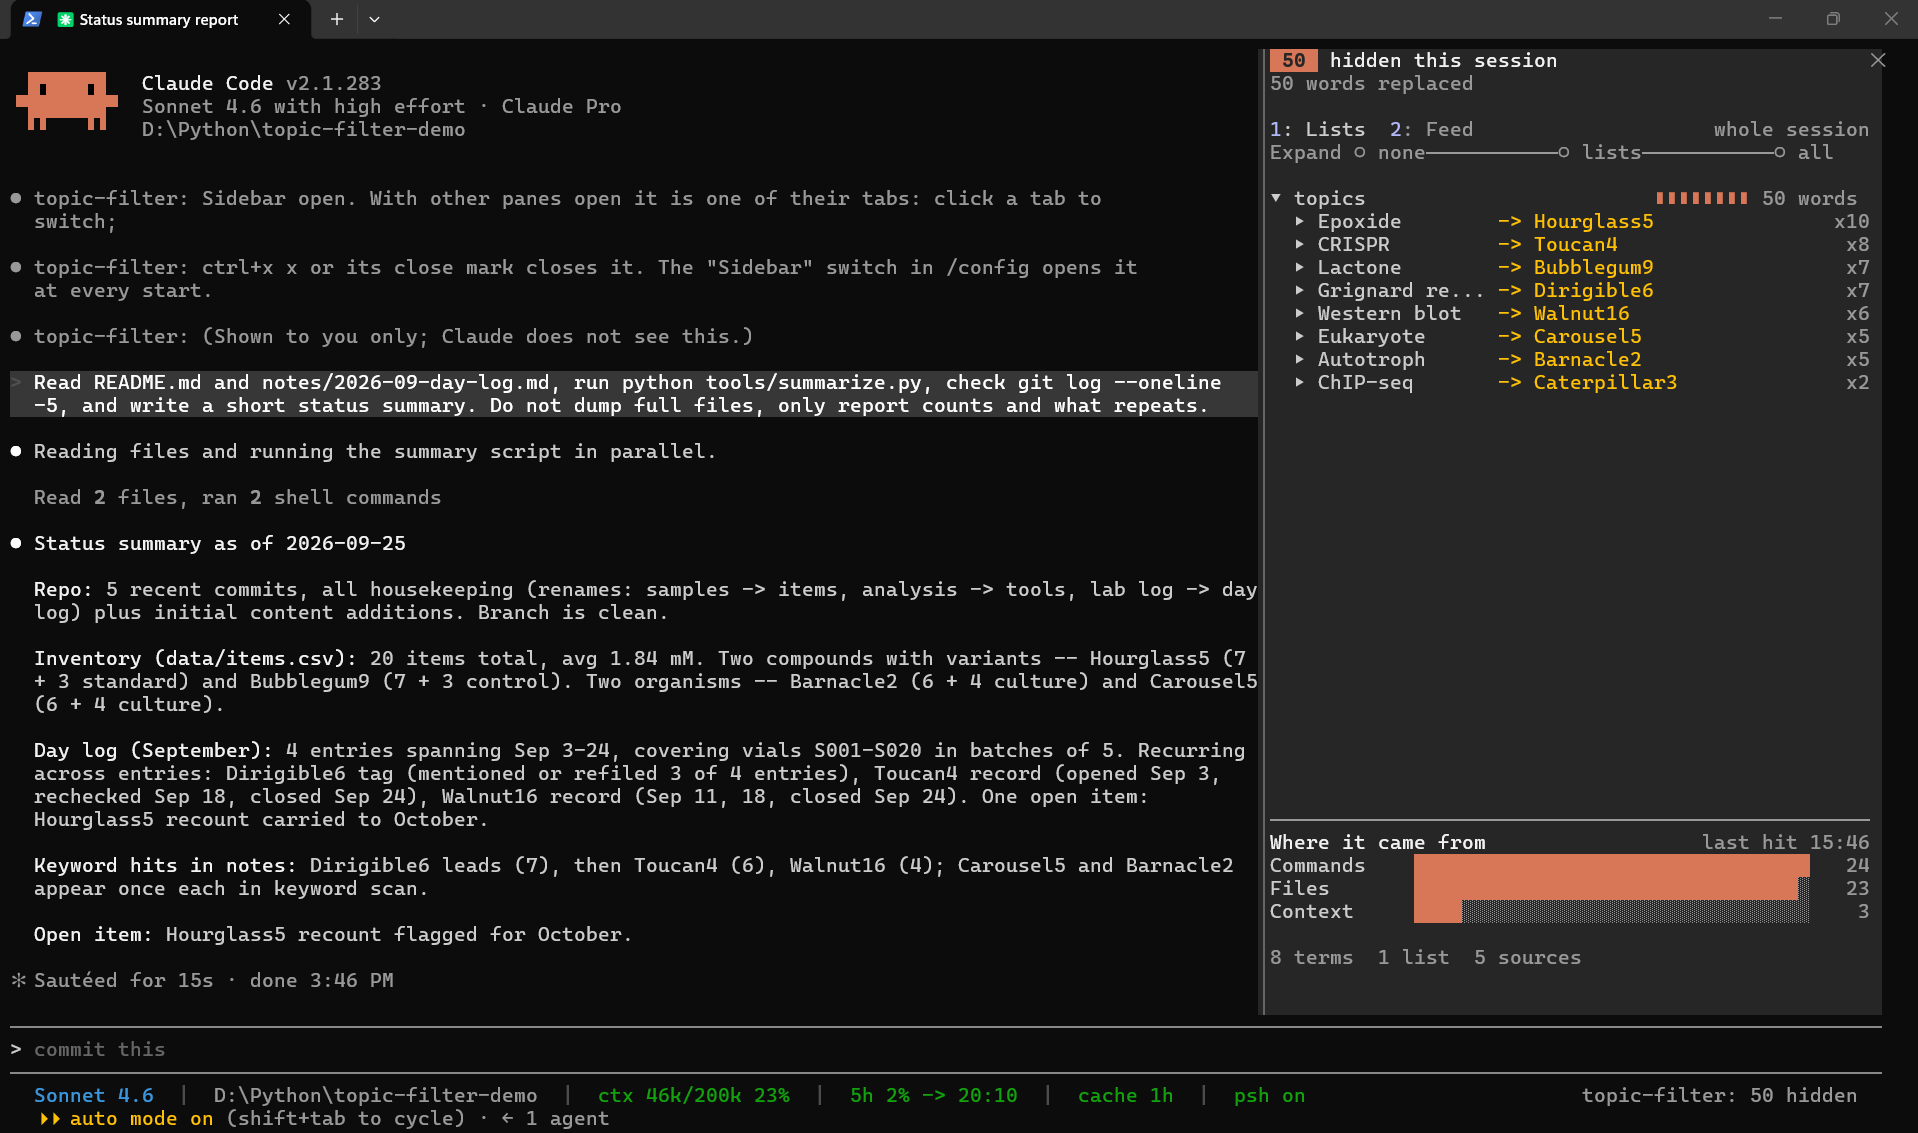
Task: Click the 5h 2% -> 20:10 usage entry
Action: (933, 1095)
